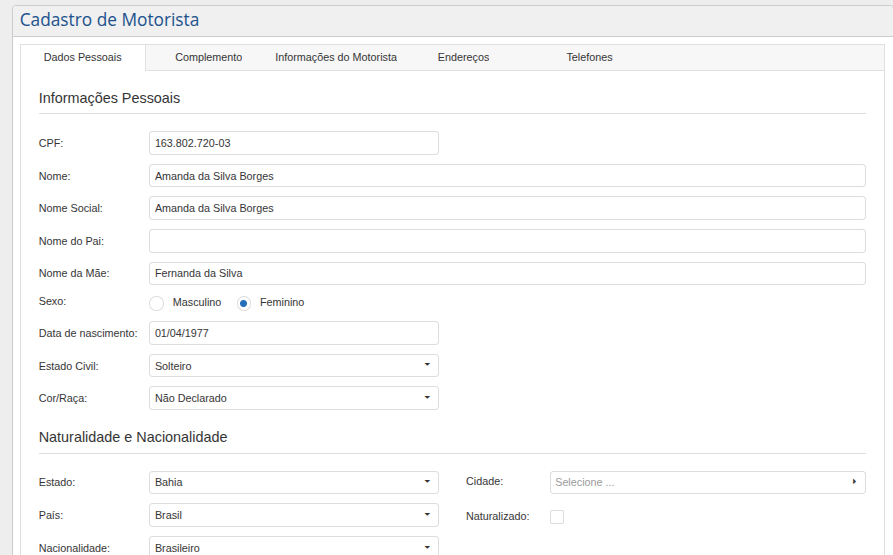Image resolution: width=893 pixels, height=555 pixels.
Task: Open the Cor/Raça dropdown
Action: click(293, 398)
